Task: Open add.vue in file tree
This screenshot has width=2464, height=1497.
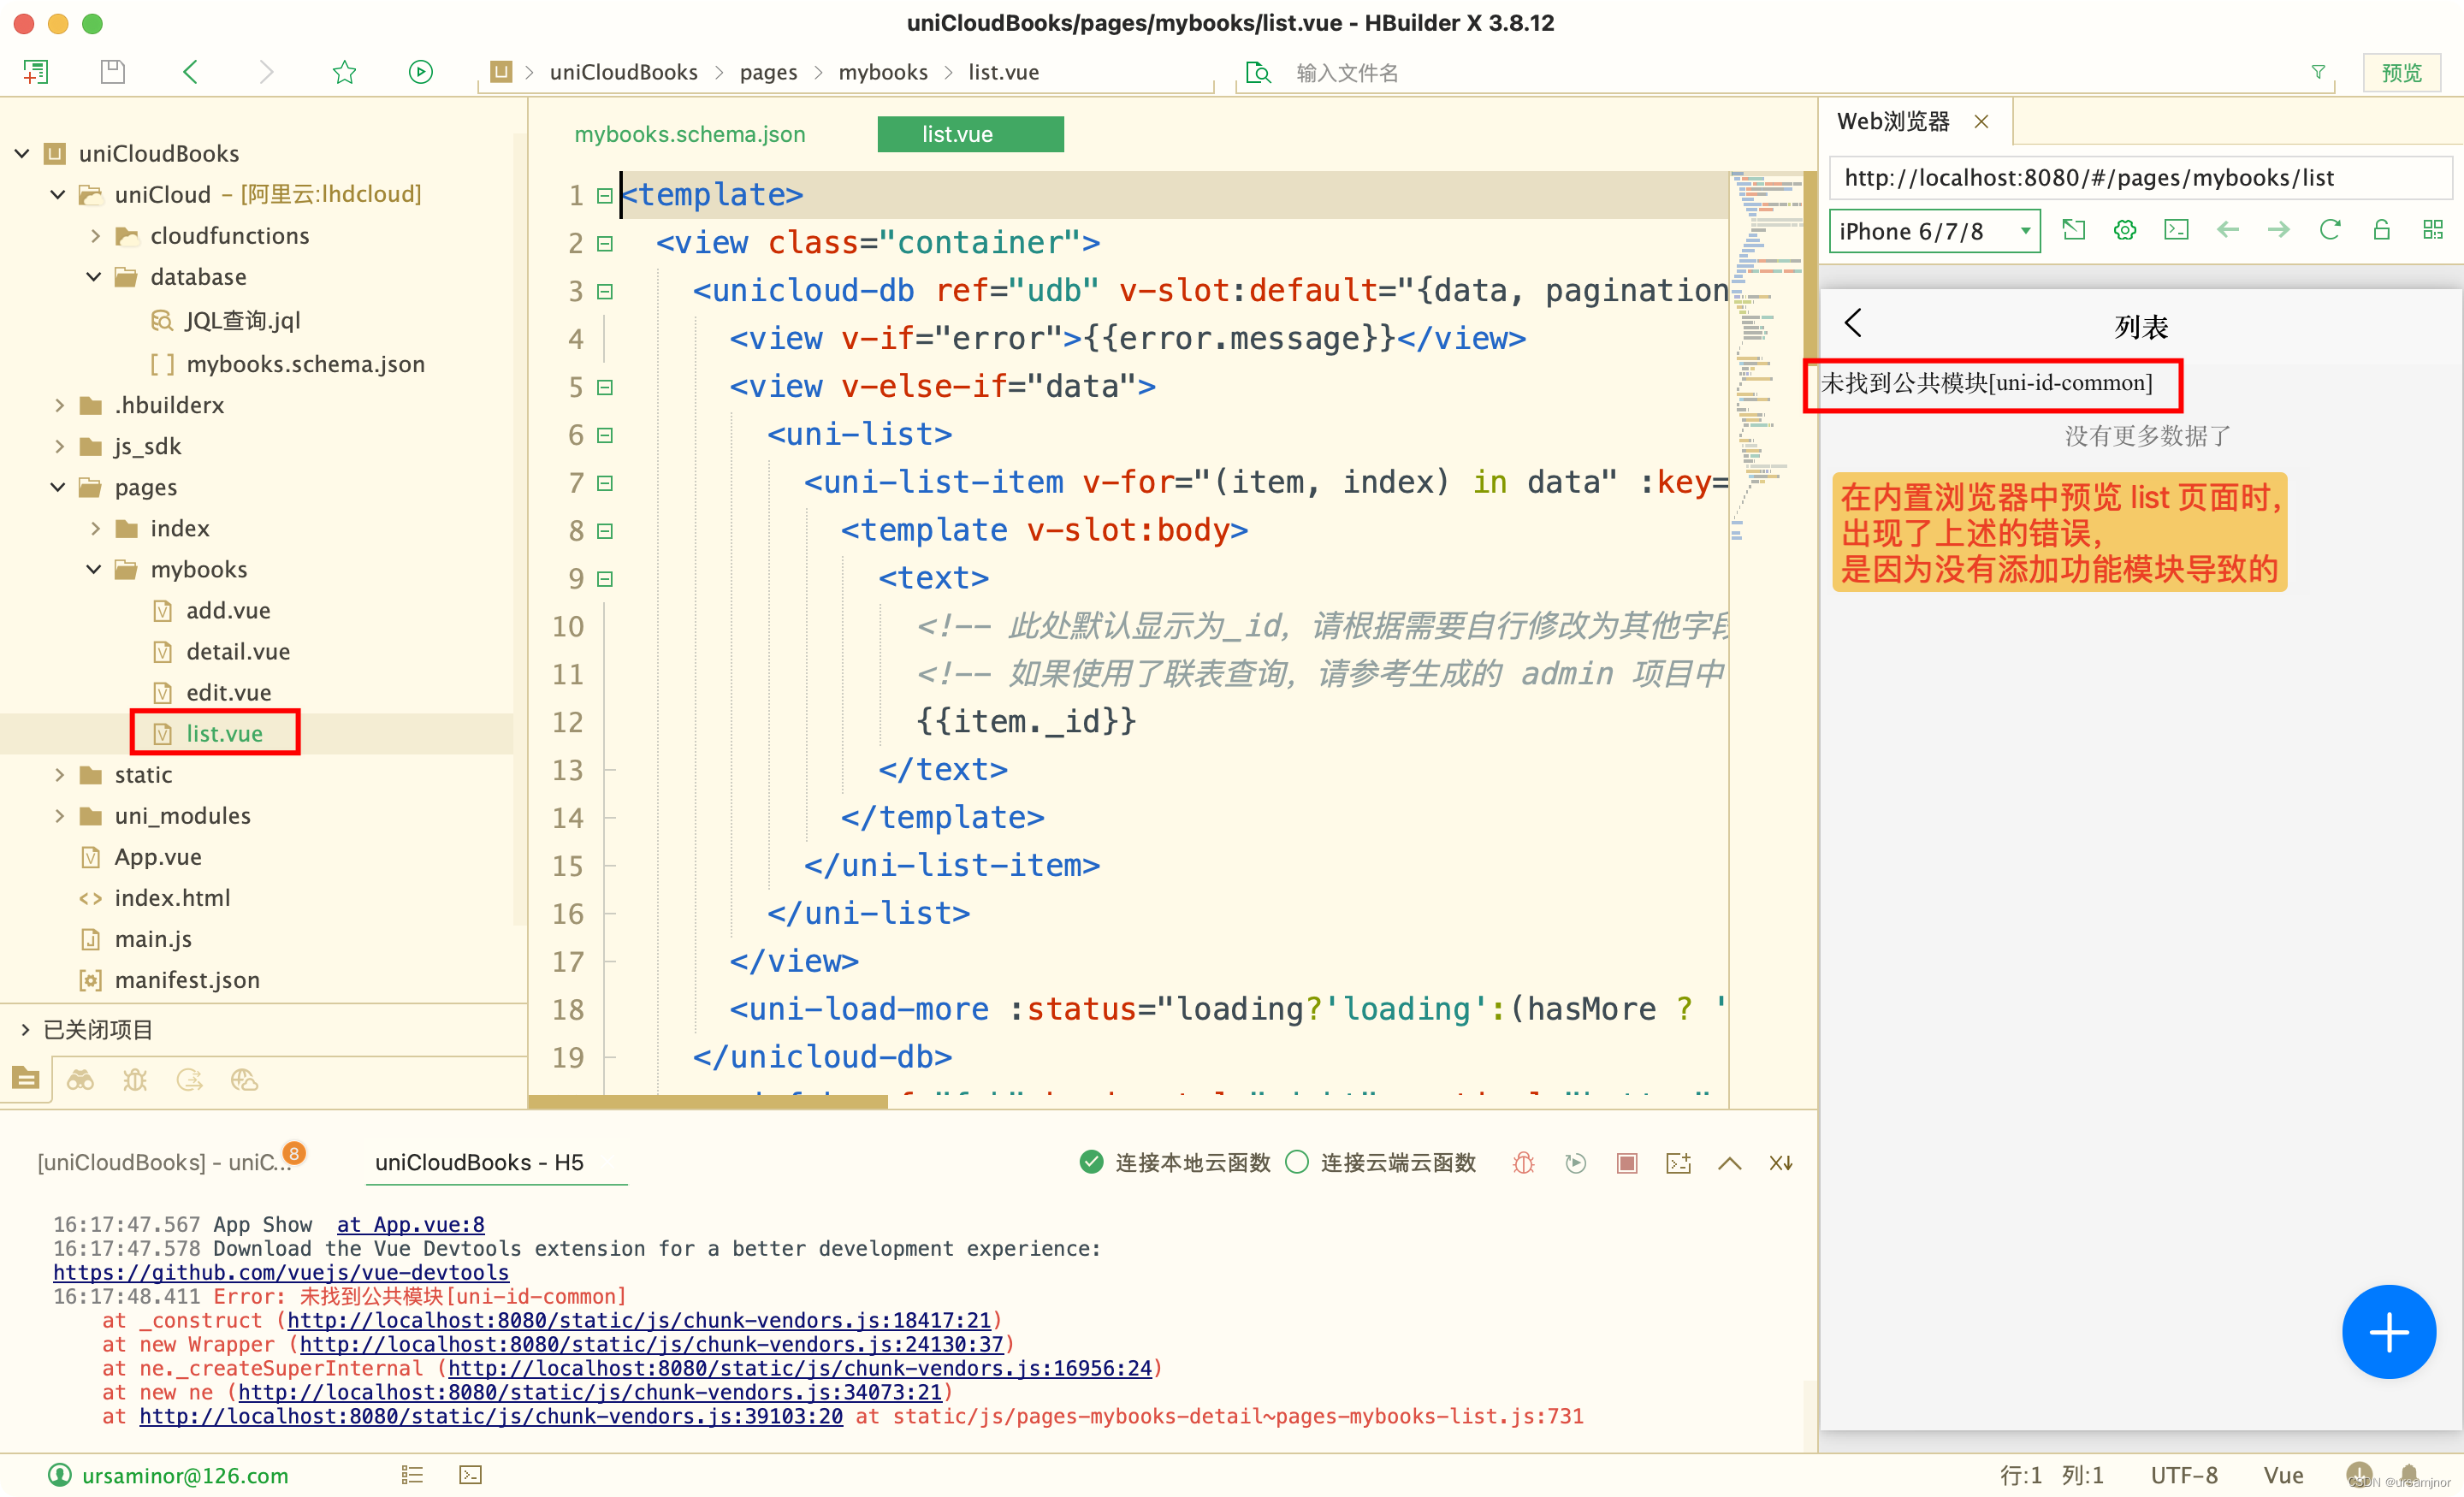Action: (x=227, y=610)
